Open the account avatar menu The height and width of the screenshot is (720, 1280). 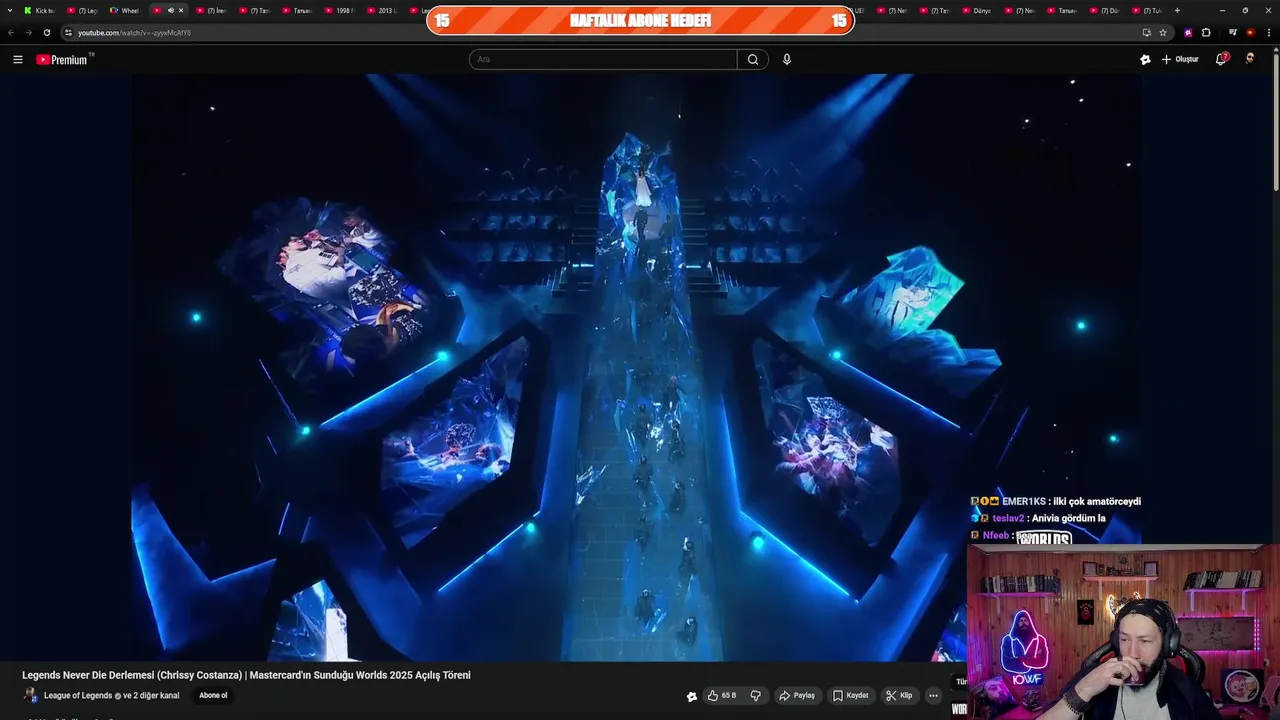click(x=1250, y=59)
